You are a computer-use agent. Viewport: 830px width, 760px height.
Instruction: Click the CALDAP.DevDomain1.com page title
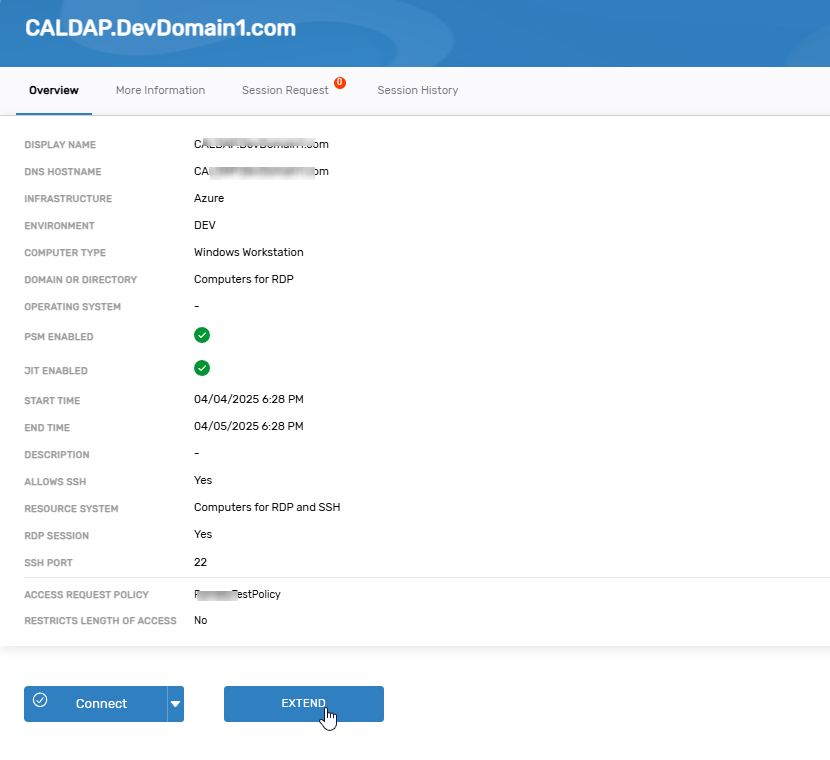tap(160, 28)
